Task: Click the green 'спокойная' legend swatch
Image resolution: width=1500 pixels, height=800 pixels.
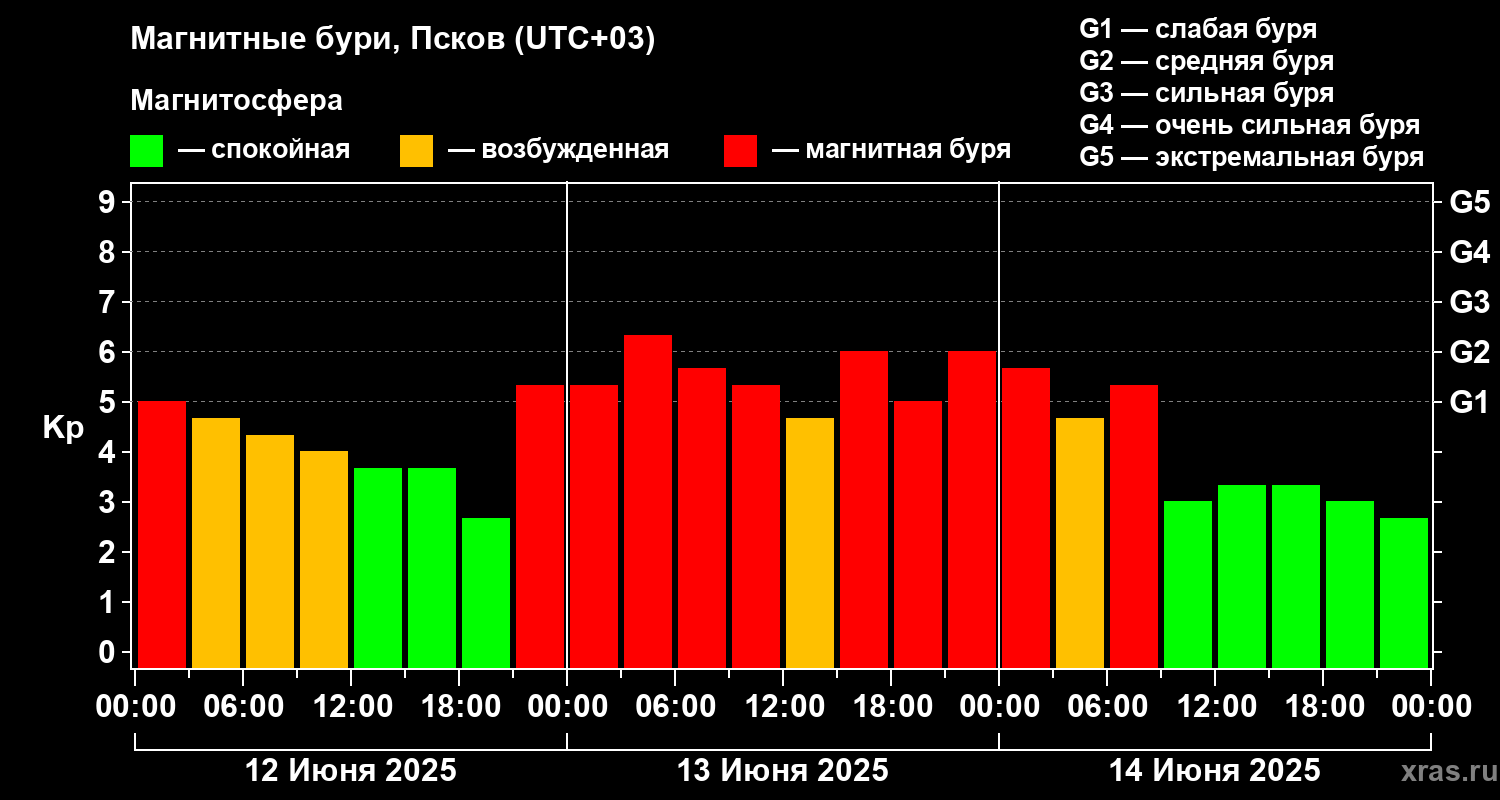Action: (x=146, y=151)
